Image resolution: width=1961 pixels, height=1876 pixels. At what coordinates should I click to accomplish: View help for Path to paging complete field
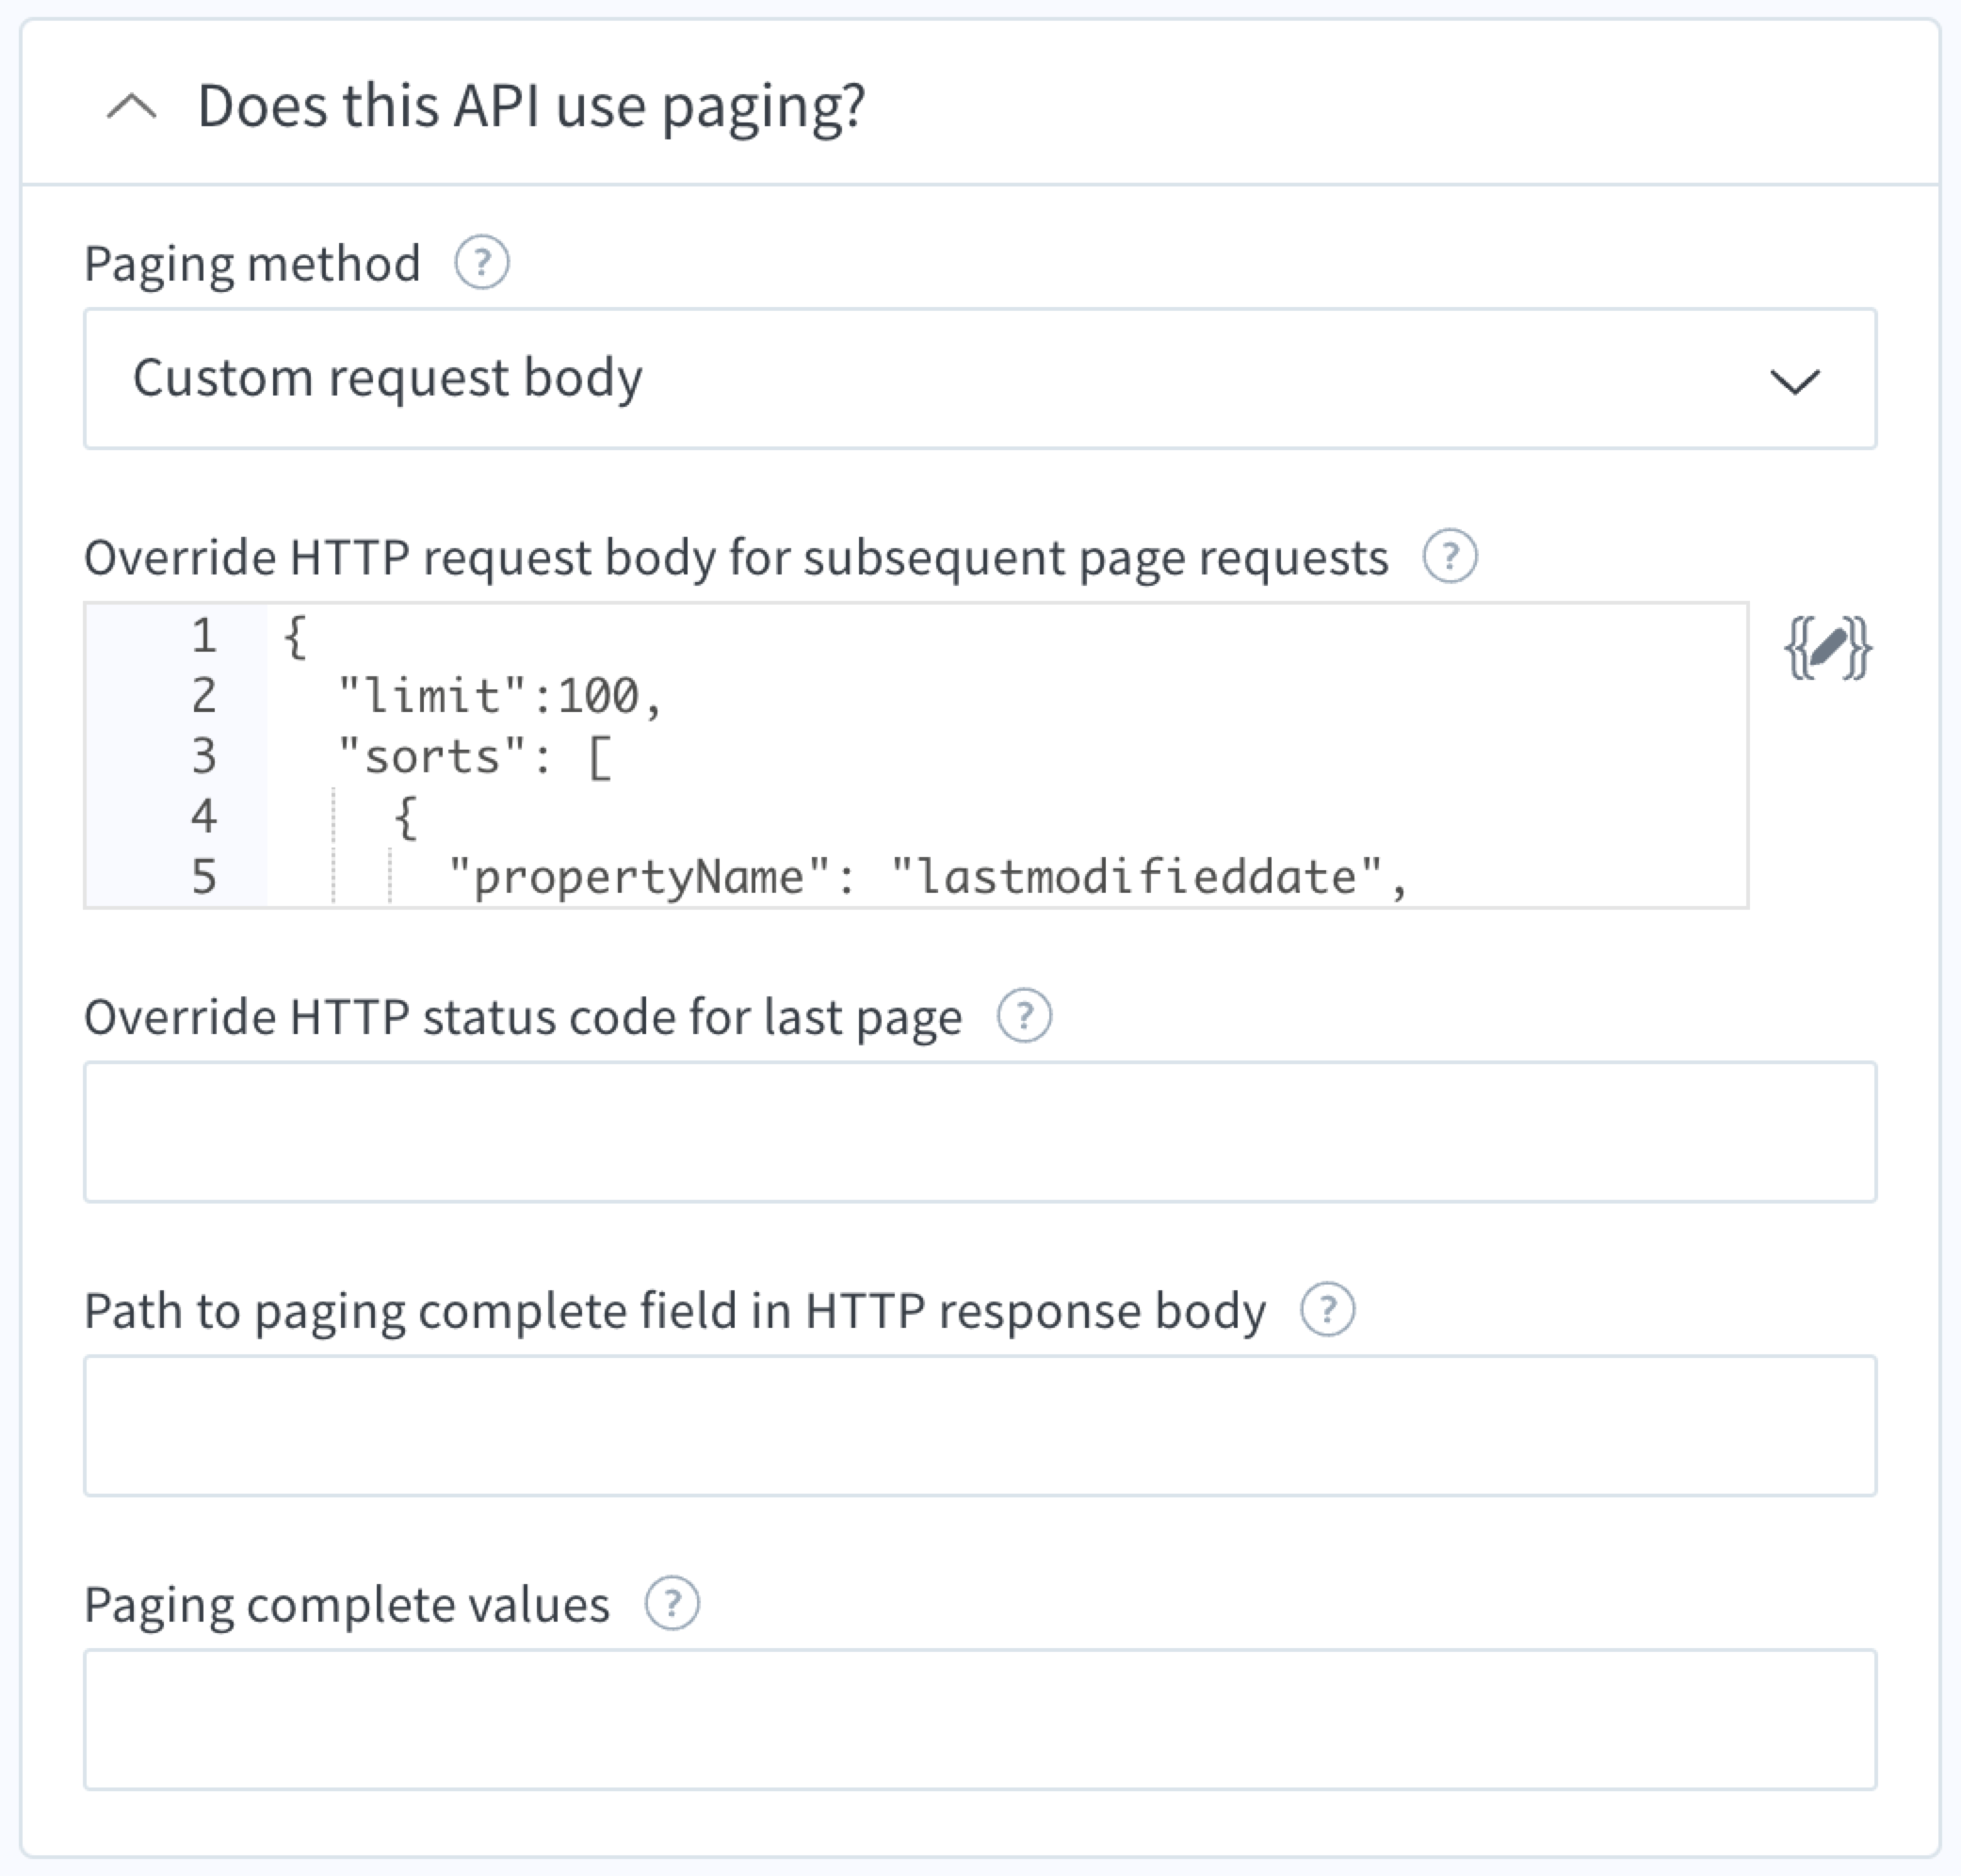1329,1310
